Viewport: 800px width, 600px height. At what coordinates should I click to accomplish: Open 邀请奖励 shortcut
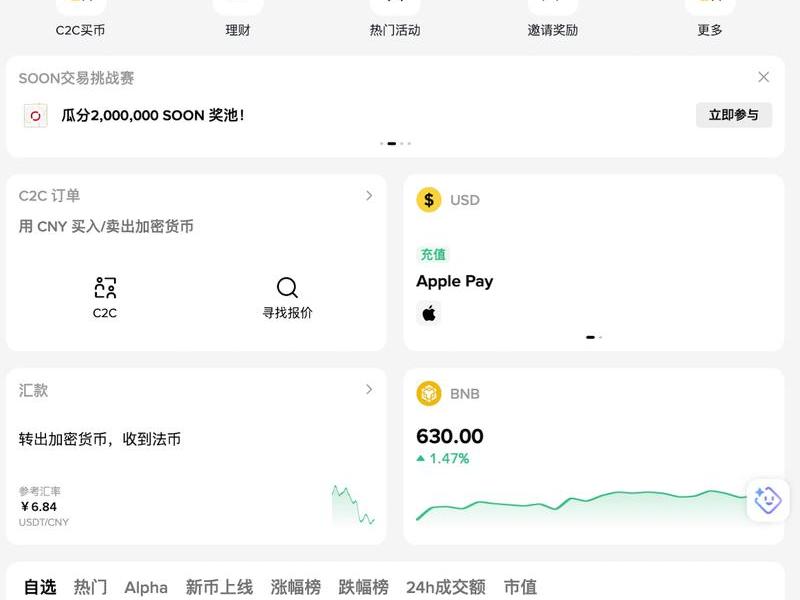point(553,30)
